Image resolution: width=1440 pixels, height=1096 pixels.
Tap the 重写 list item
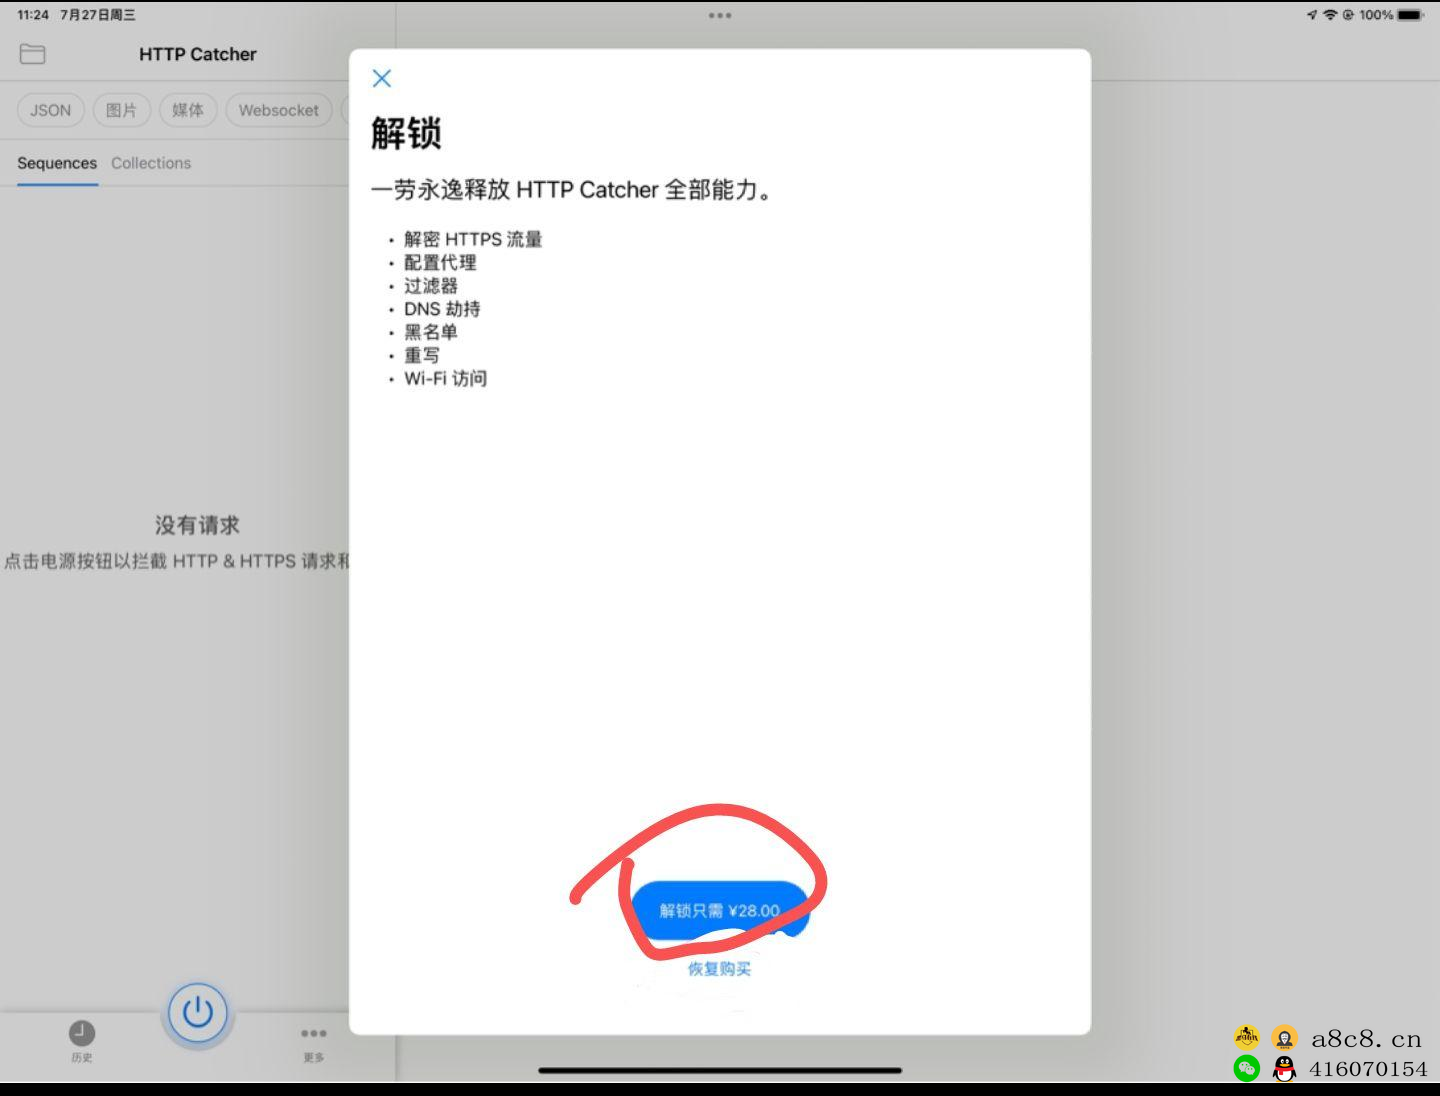point(422,355)
